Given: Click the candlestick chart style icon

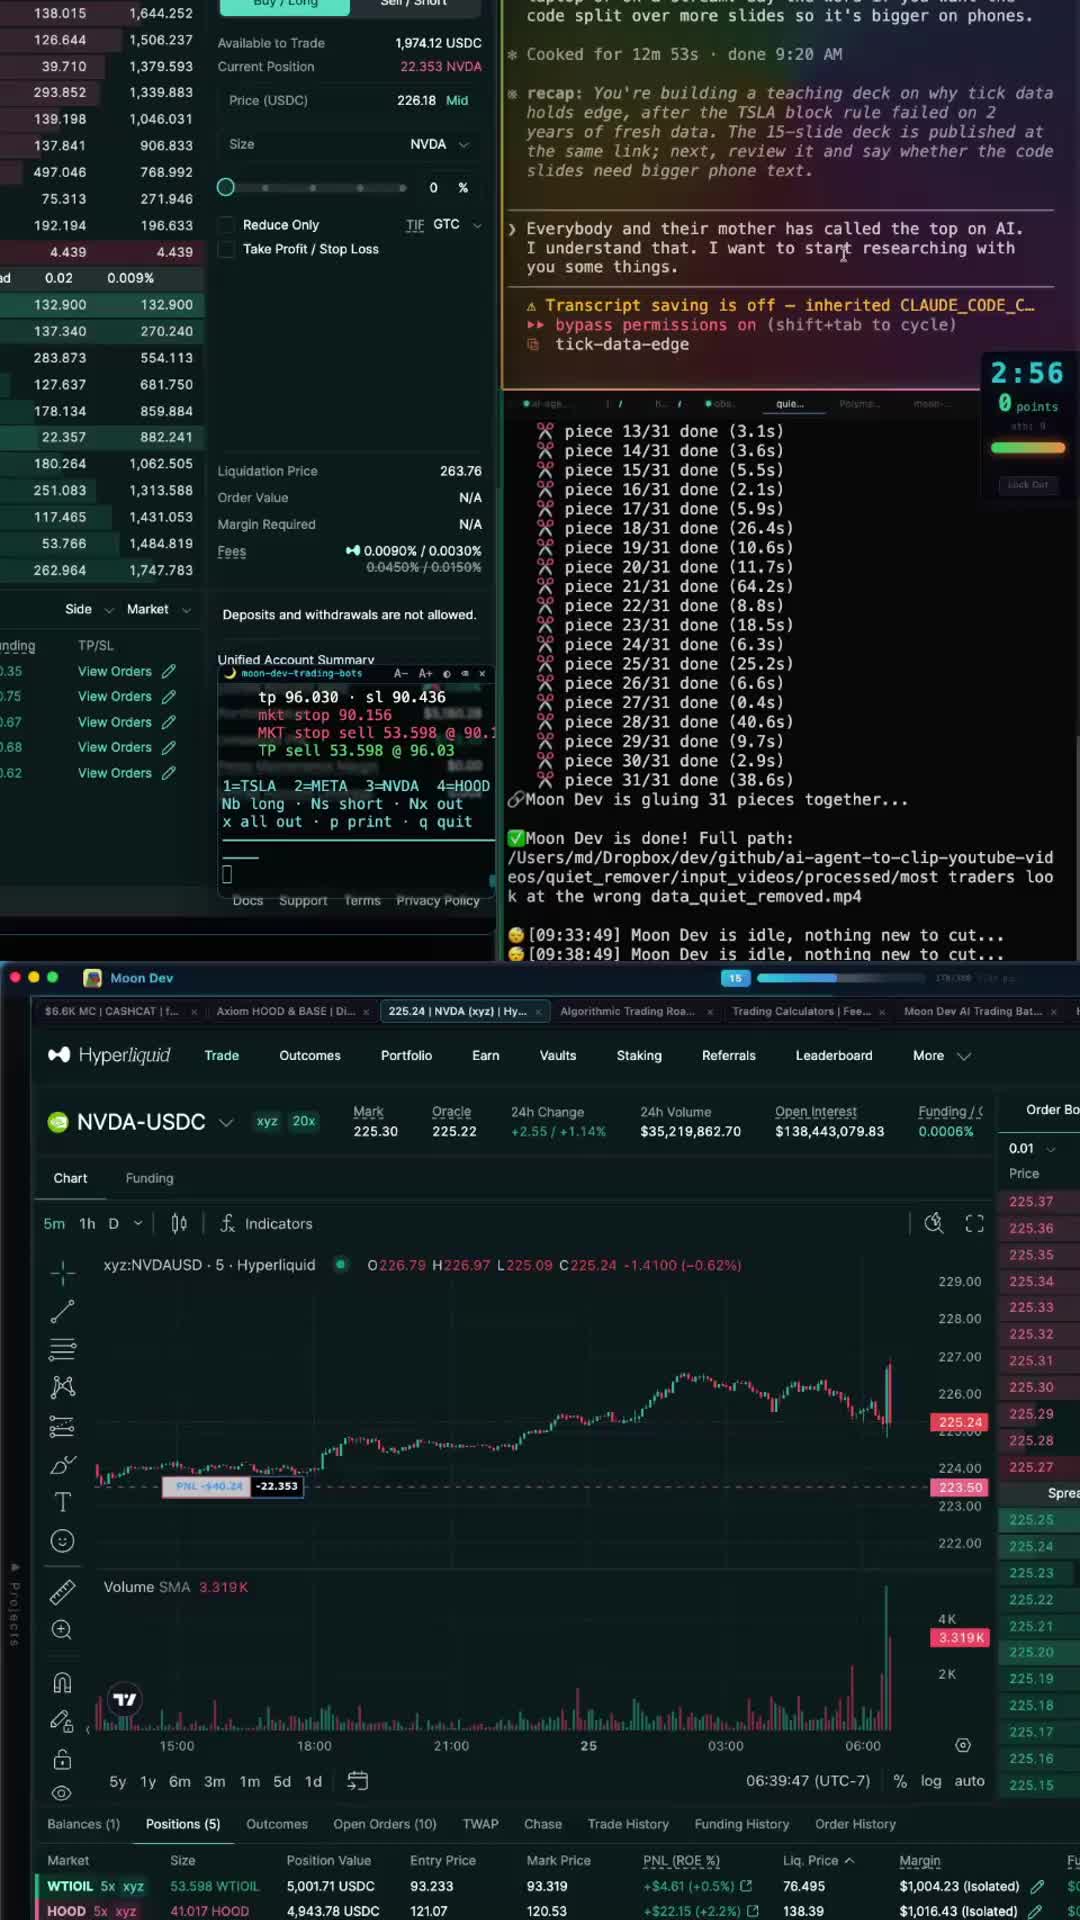Looking at the screenshot, I should tap(179, 1223).
